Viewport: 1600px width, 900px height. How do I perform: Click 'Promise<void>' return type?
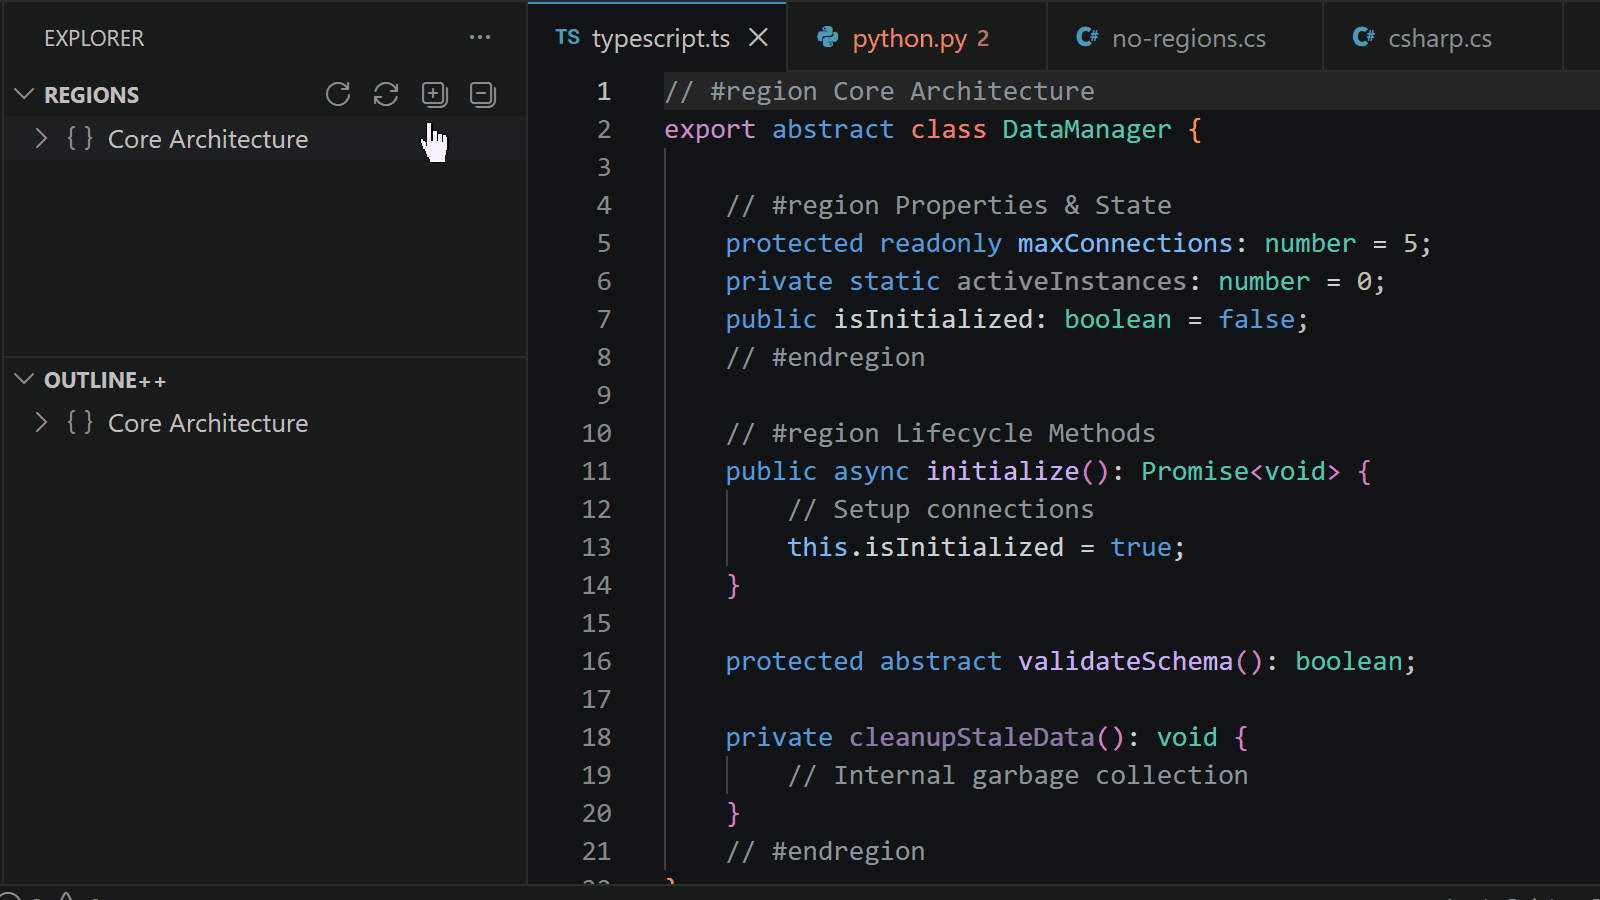click(1241, 471)
